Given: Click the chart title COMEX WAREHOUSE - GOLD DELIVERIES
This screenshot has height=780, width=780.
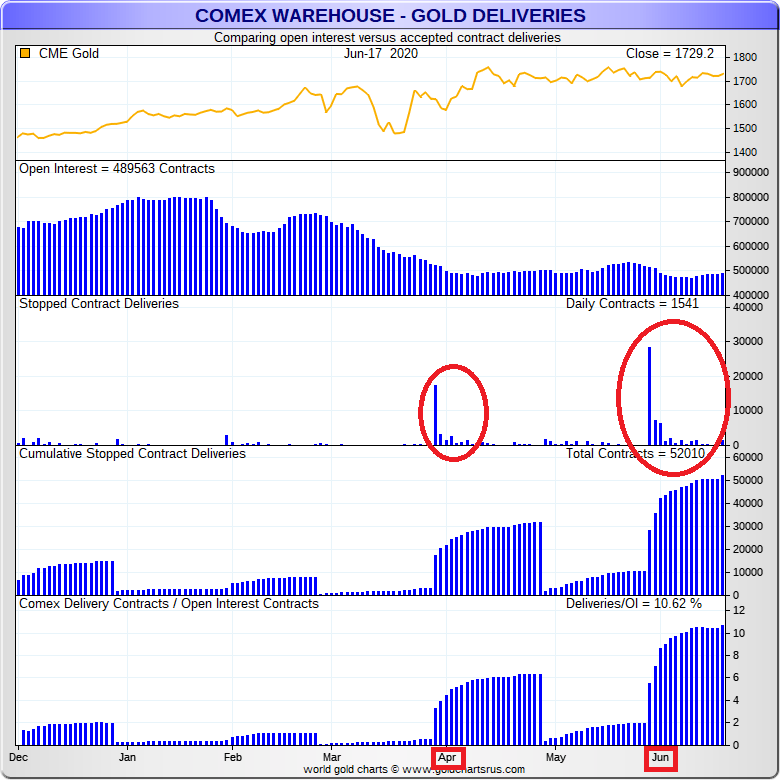Looking at the screenshot, I should 390,16.
